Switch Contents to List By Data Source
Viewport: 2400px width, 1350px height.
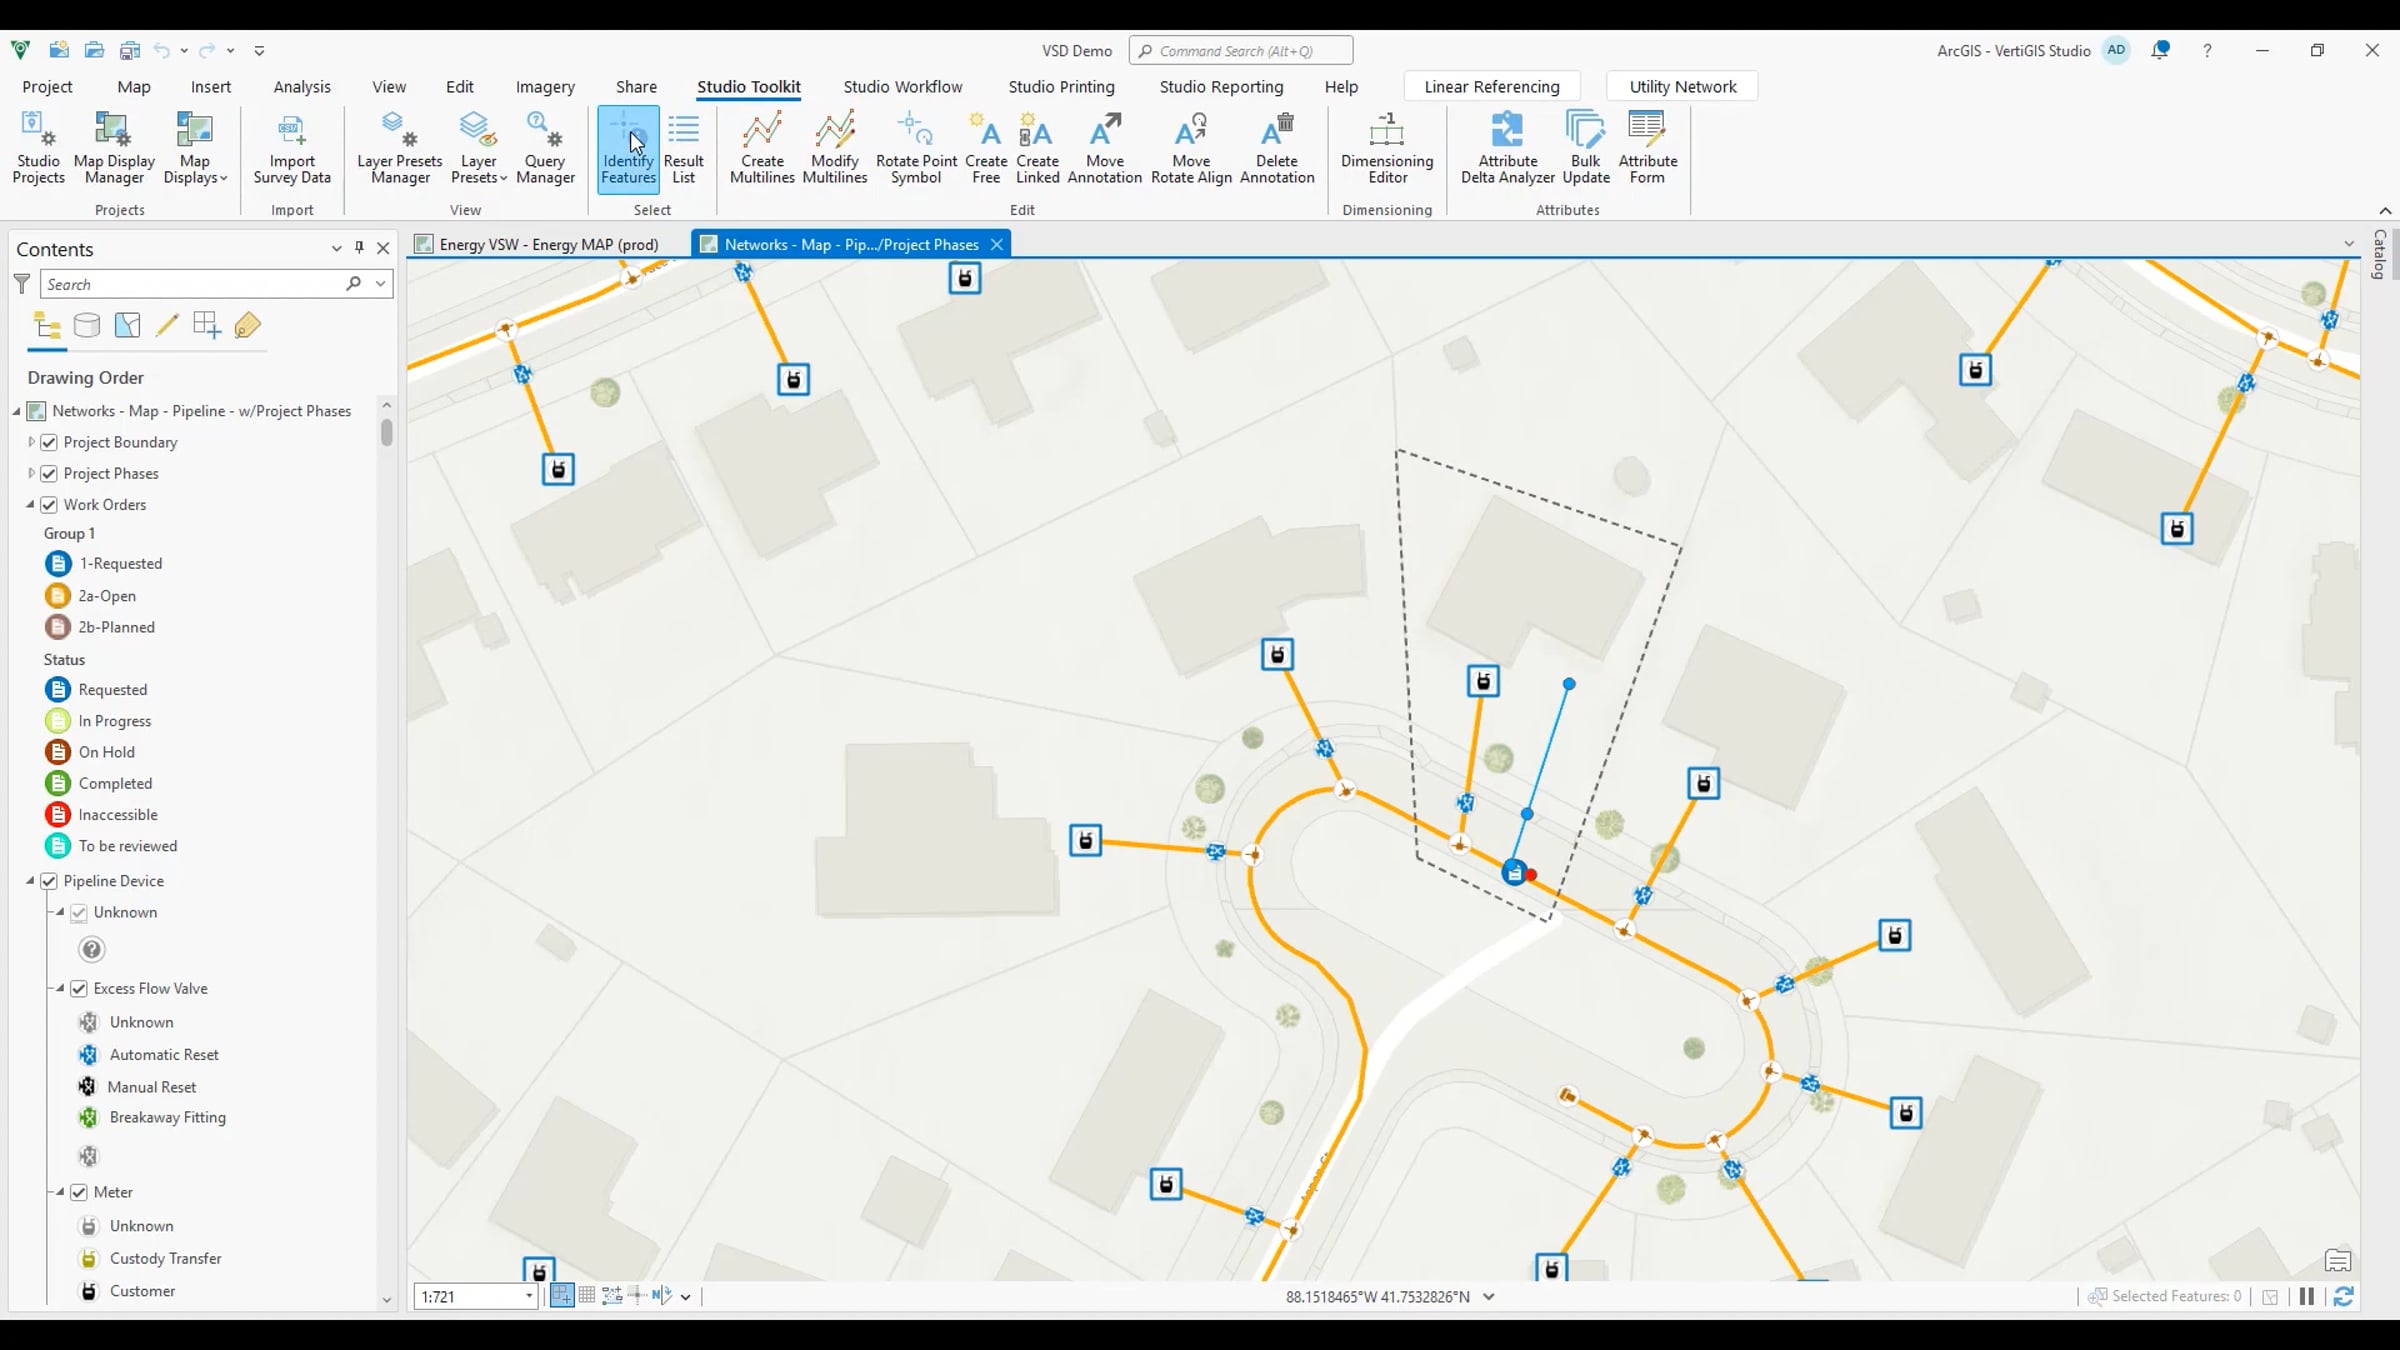click(x=87, y=326)
